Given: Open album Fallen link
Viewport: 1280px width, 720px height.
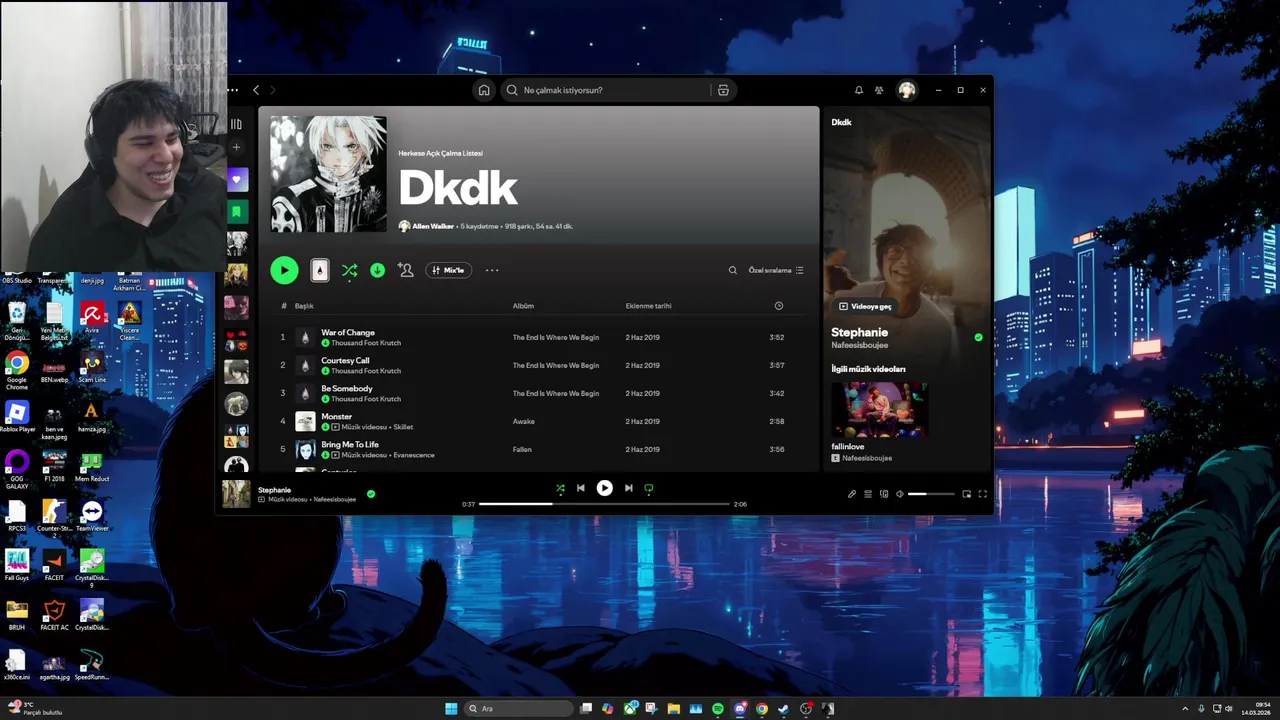Looking at the screenshot, I should (x=522, y=449).
